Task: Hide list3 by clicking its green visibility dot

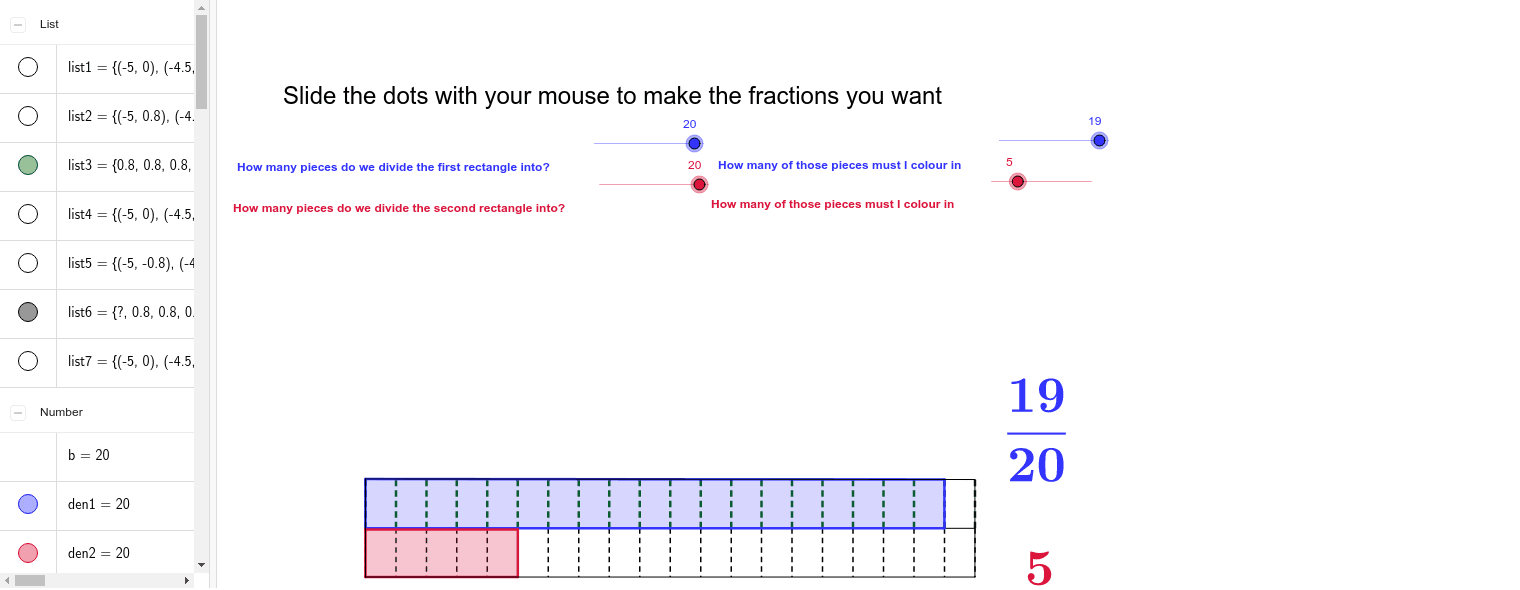Action: (28, 165)
